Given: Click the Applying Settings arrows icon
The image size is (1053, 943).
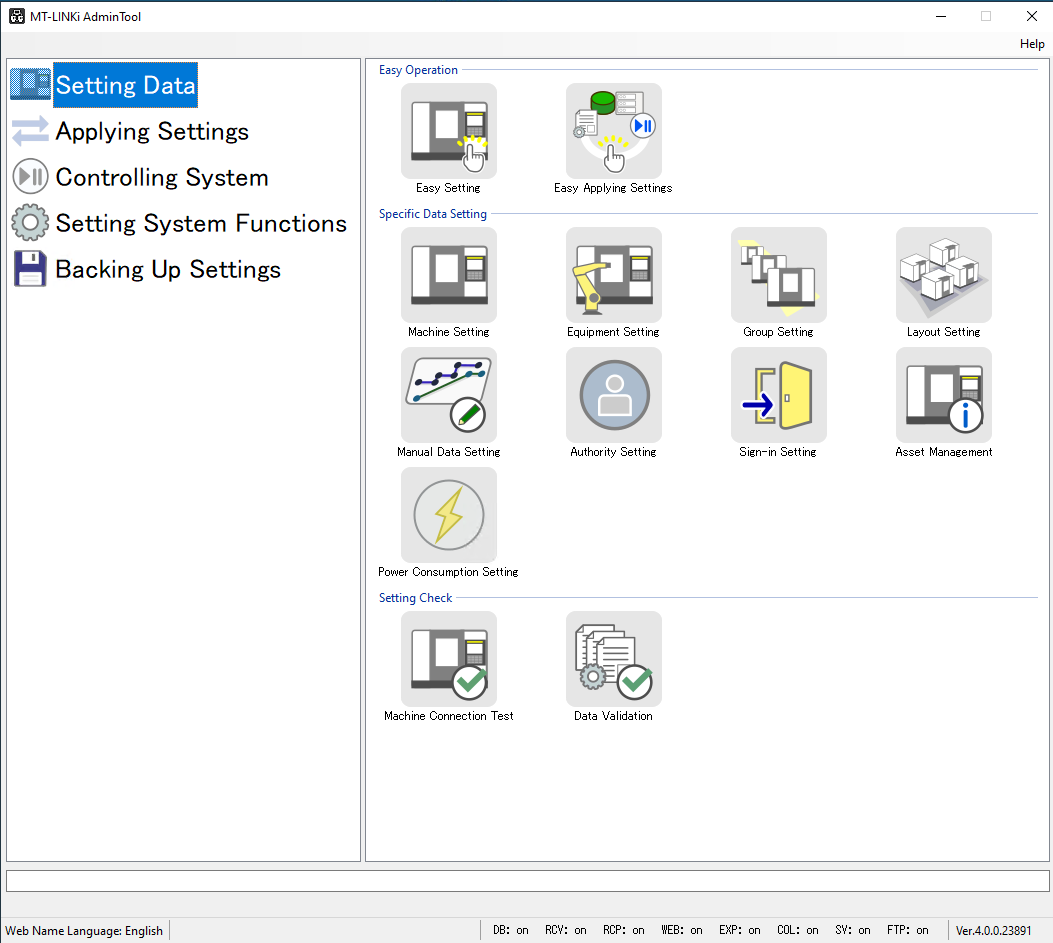Looking at the screenshot, I should coord(30,131).
